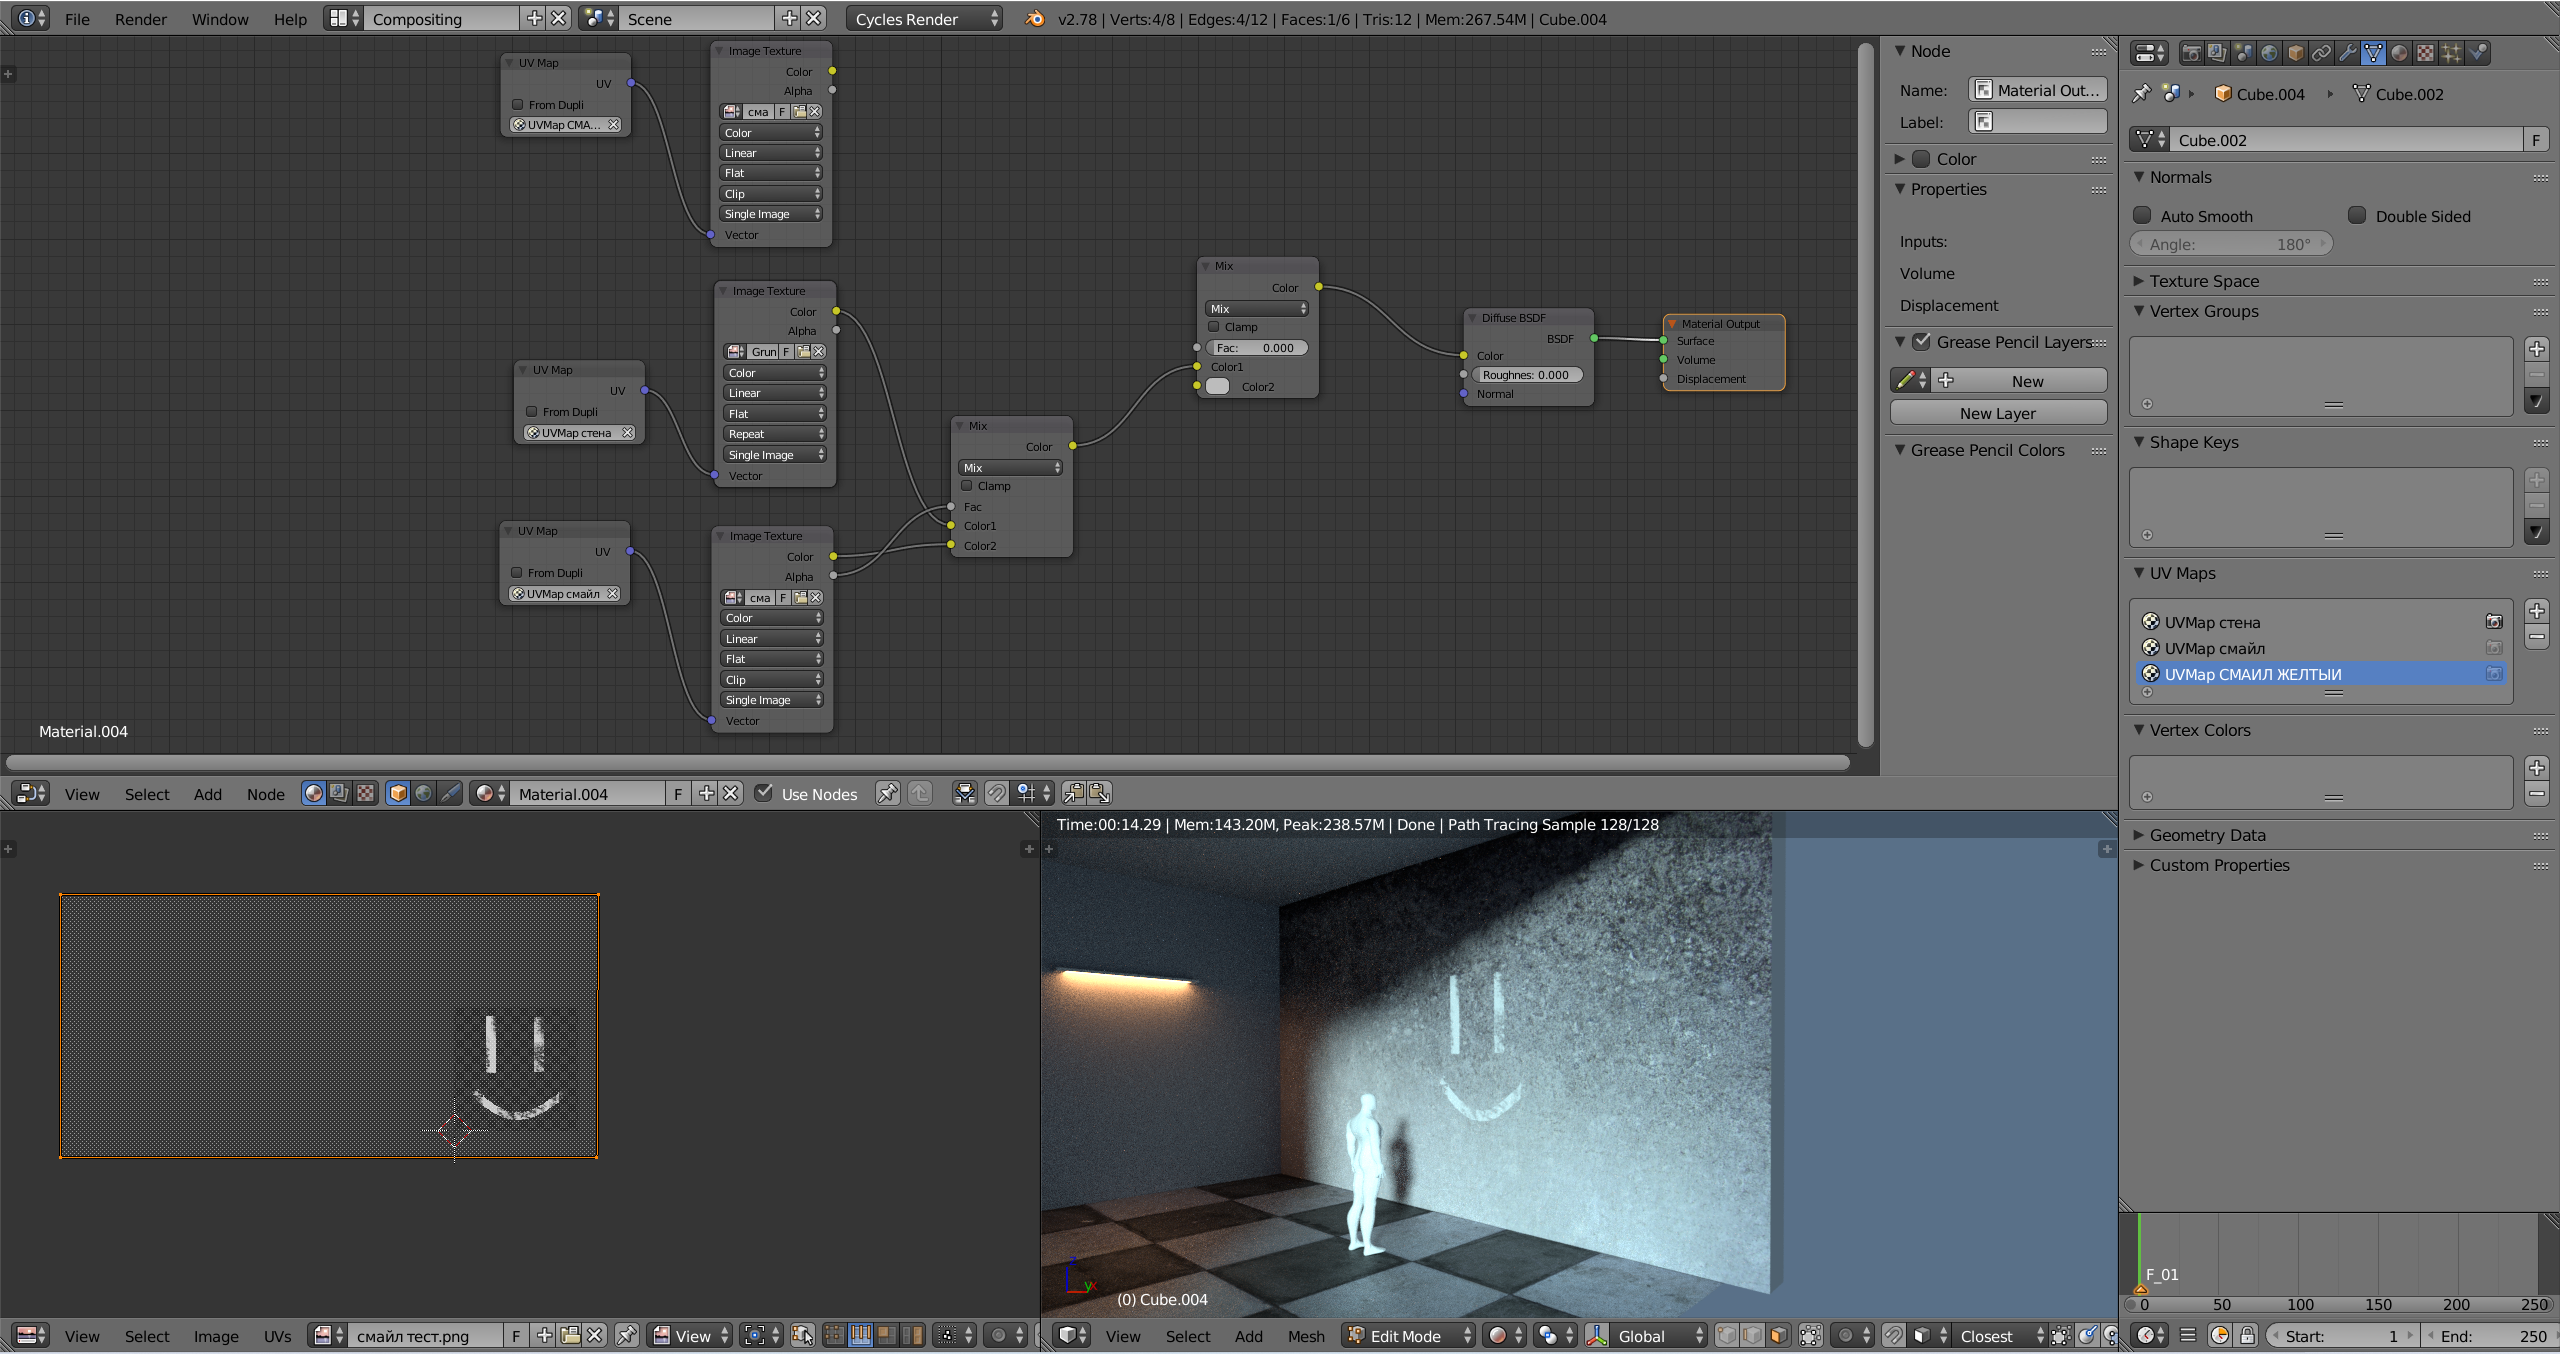The image size is (2560, 1354).
Task: Open the UVs menu in image editor
Action: click(x=277, y=1336)
